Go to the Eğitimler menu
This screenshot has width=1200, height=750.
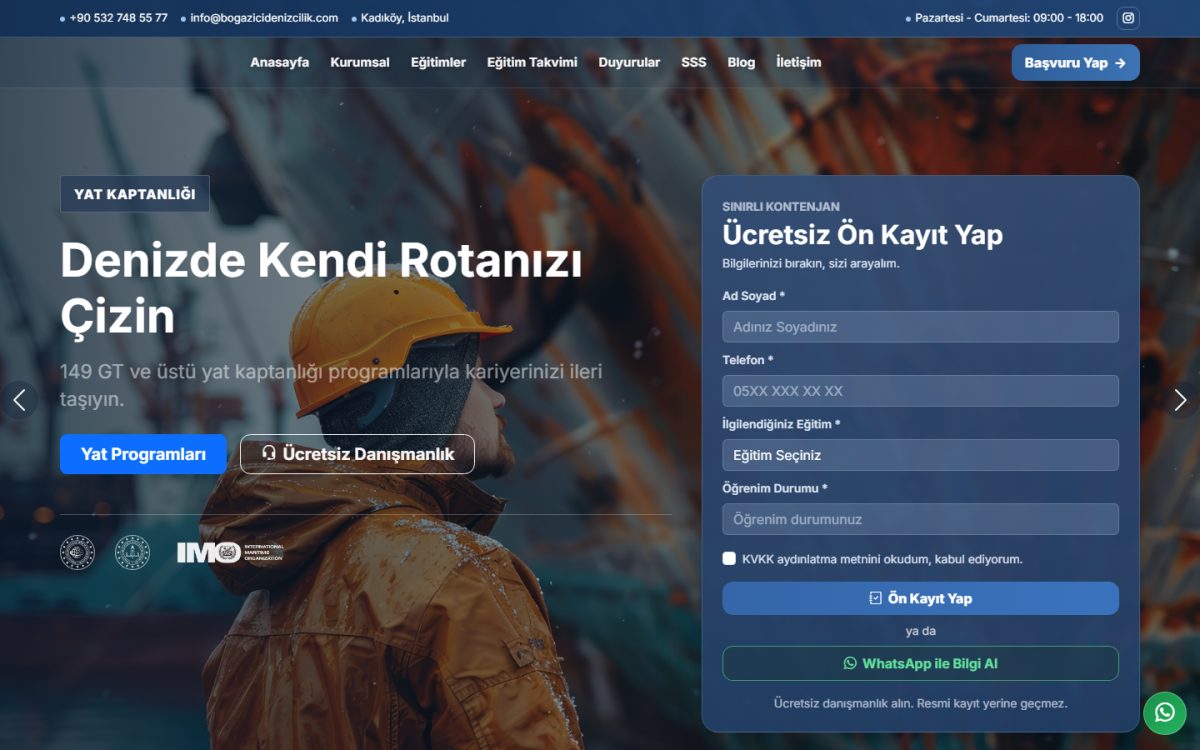(x=438, y=62)
